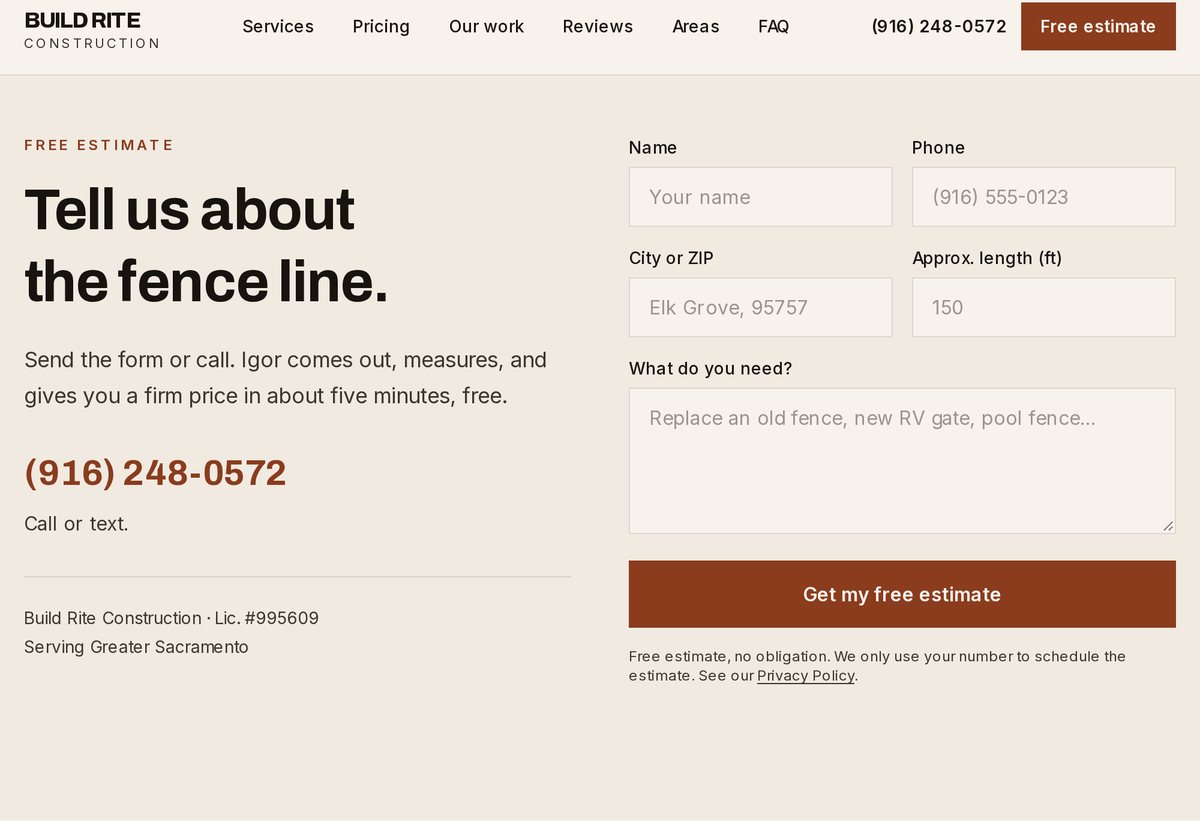Image resolution: width=1200 pixels, height=821 pixels.
Task: Click the Build Rite Construction logo
Action: [92, 30]
